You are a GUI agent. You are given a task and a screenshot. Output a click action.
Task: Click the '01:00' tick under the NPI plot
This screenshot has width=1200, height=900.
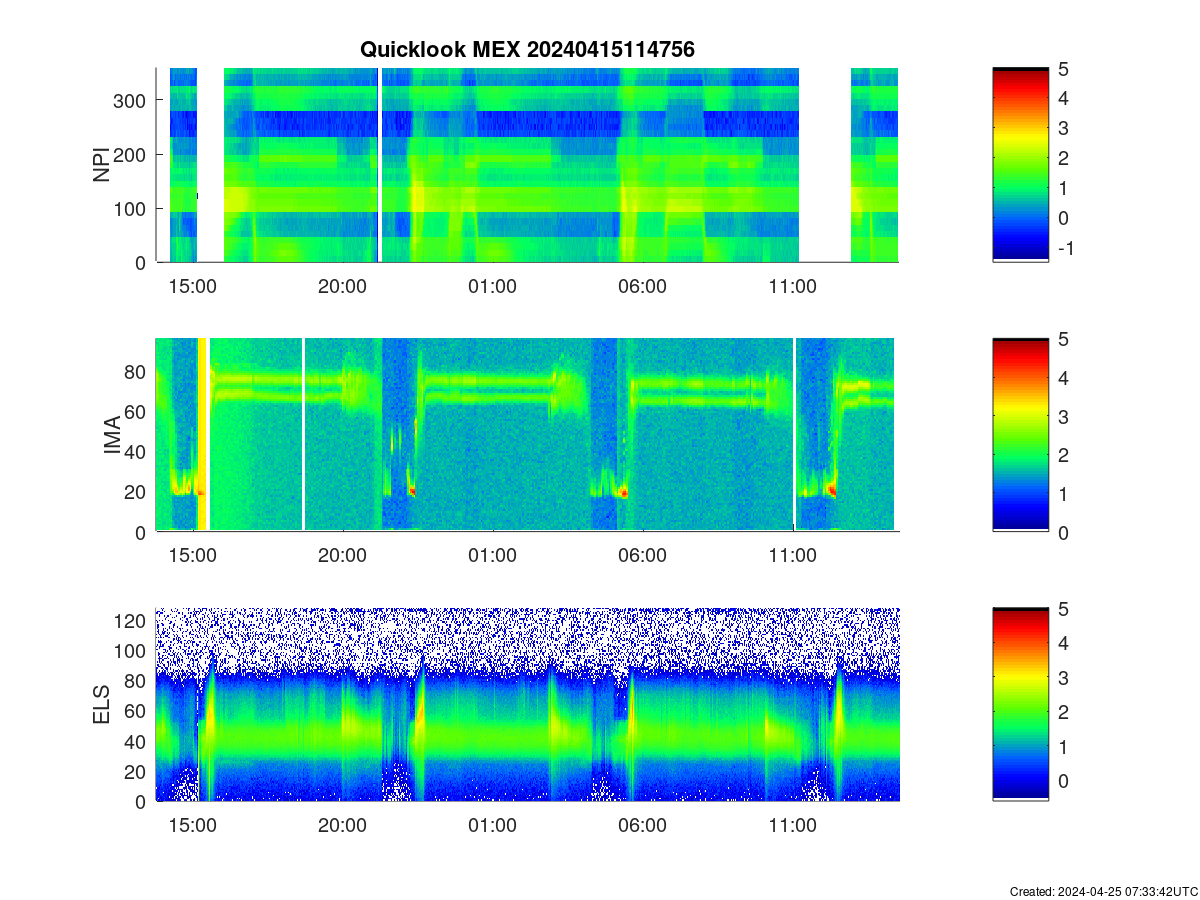click(x=492, y=286)
